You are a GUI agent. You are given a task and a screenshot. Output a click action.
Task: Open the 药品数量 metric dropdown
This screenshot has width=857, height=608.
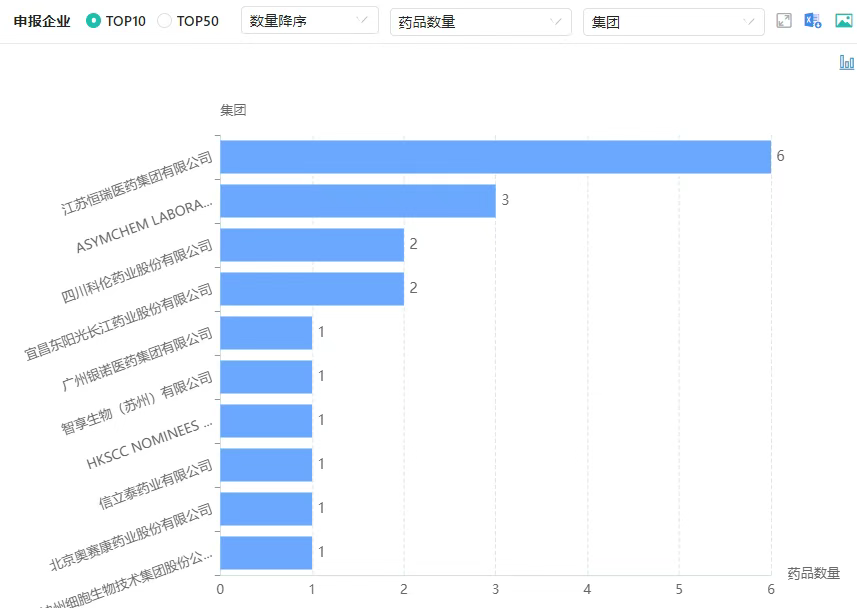(481, 22)
